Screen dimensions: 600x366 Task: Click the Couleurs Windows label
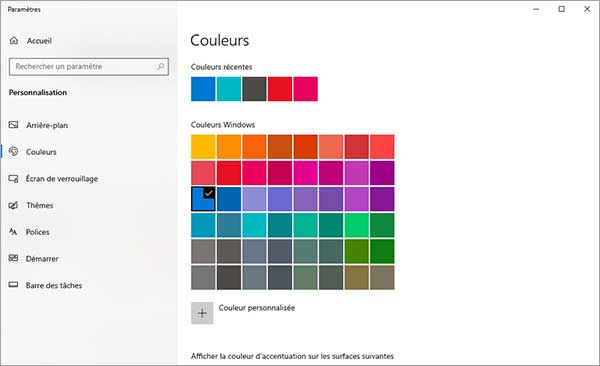[x=223, y=125]
